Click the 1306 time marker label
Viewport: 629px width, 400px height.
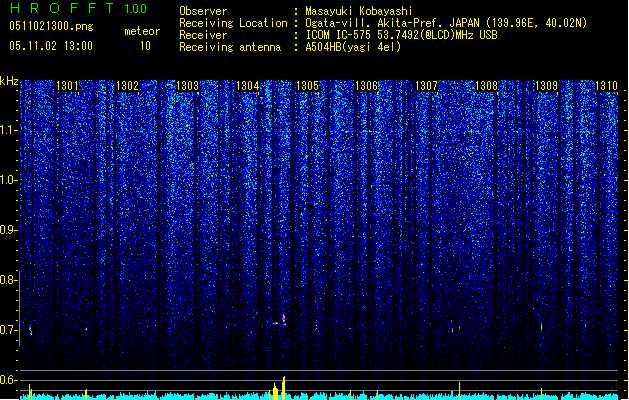pos(367,86)
